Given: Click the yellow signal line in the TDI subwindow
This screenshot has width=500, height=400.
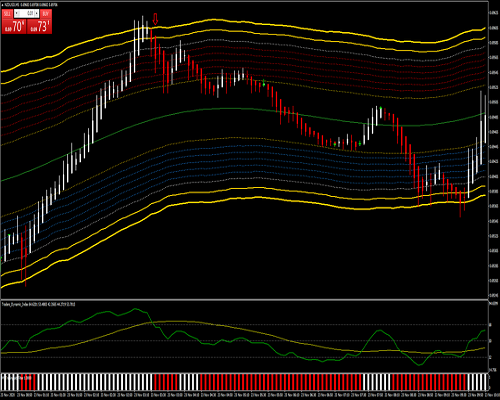Looking at the screenshot, I should (x=167, y=322).
